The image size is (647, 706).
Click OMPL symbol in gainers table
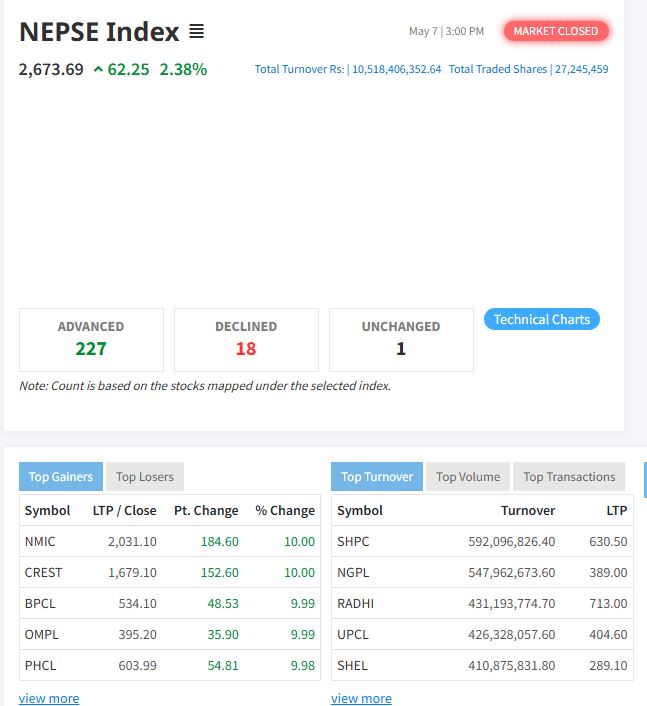42,634
